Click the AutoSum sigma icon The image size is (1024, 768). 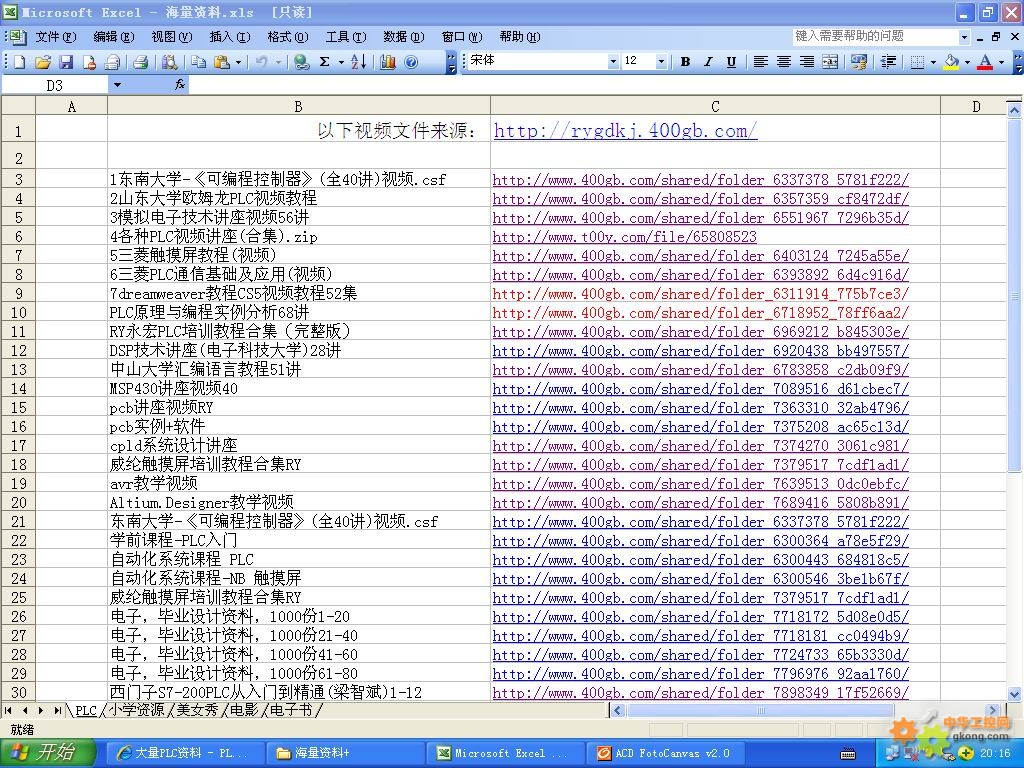(x=325, y=62)
